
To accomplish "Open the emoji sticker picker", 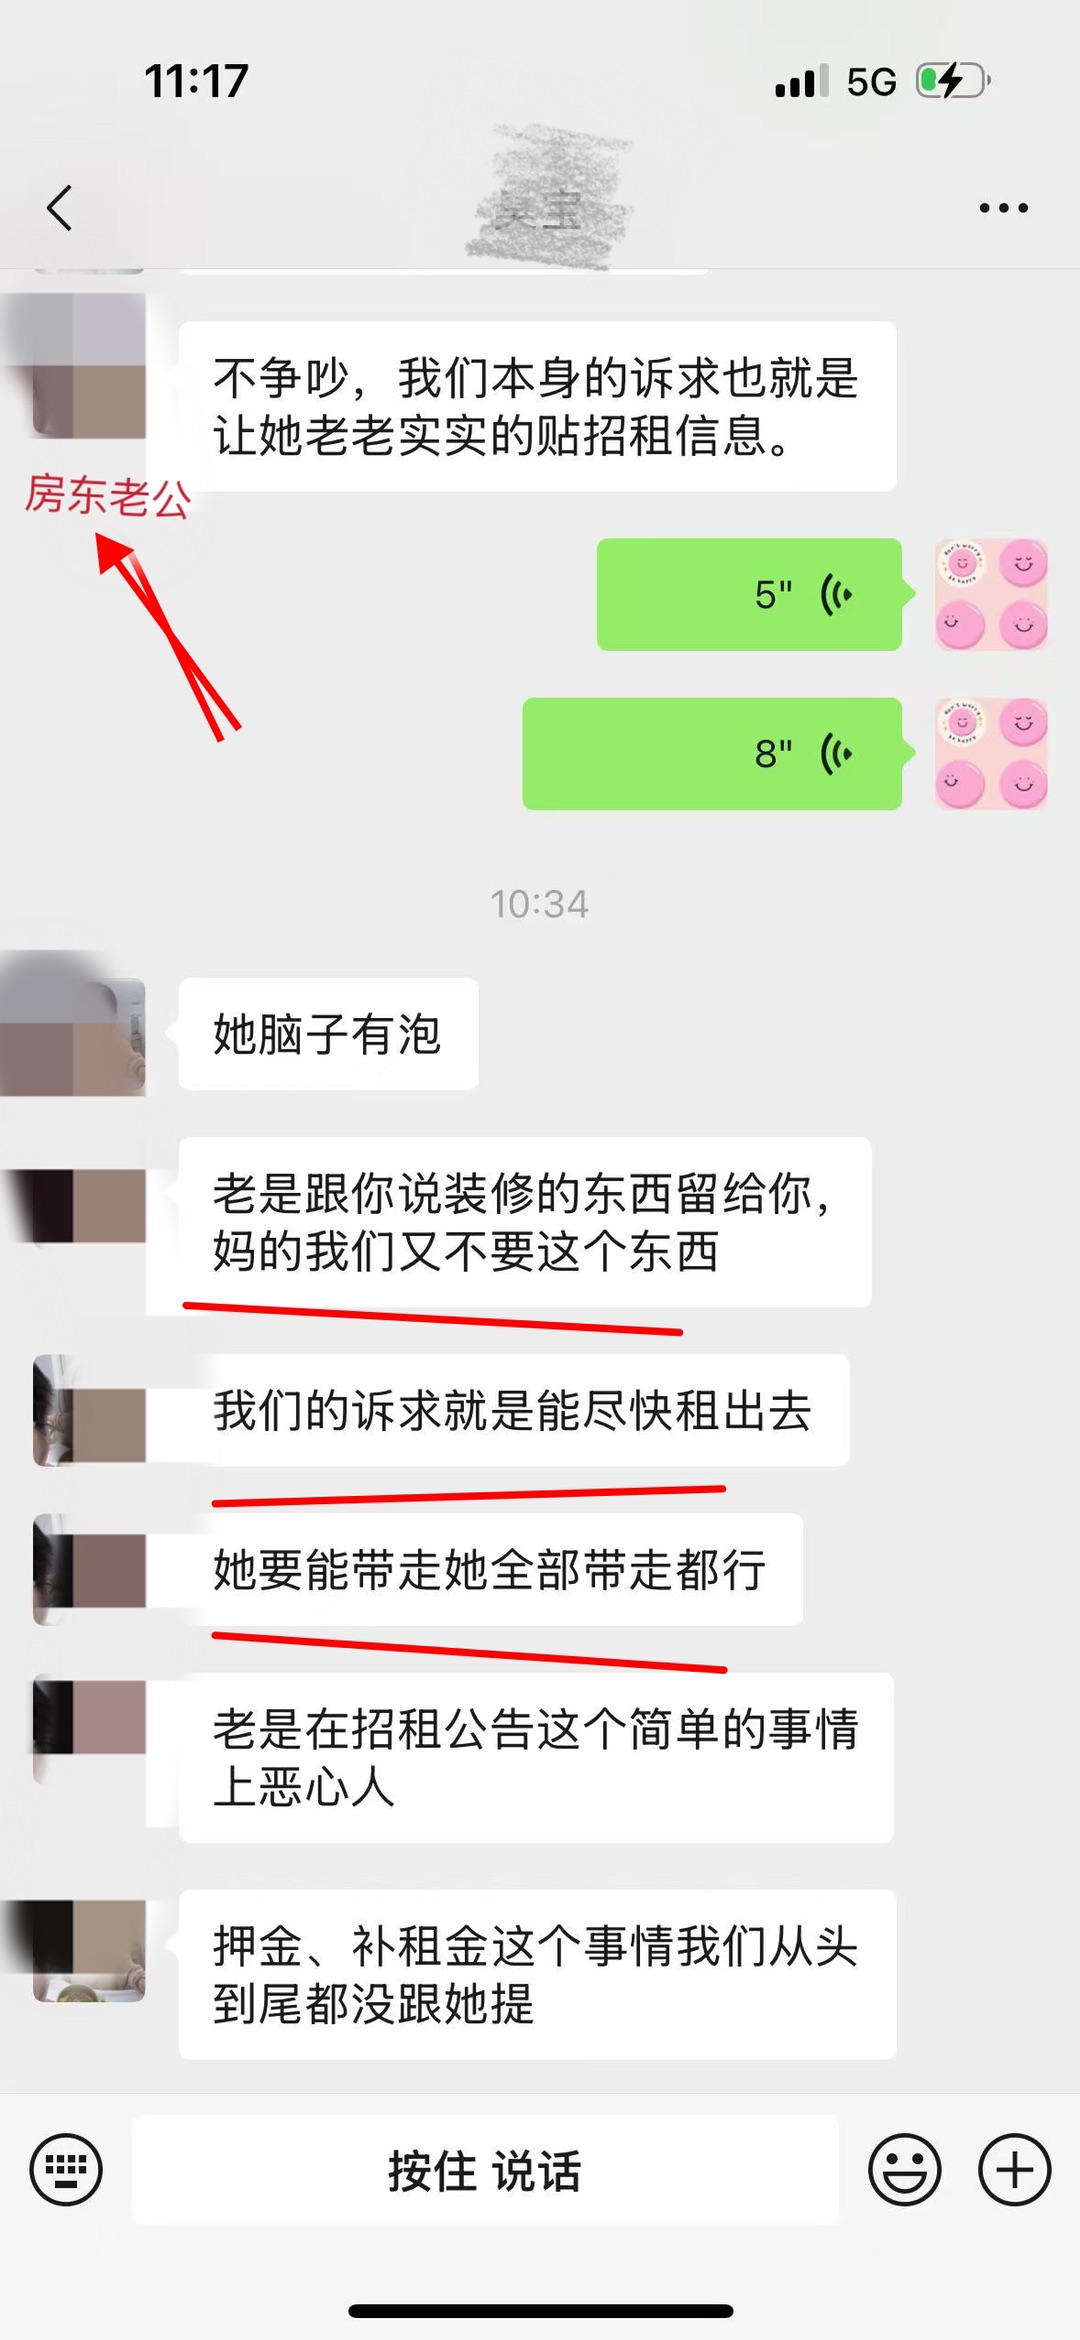I will point(904,2169).
